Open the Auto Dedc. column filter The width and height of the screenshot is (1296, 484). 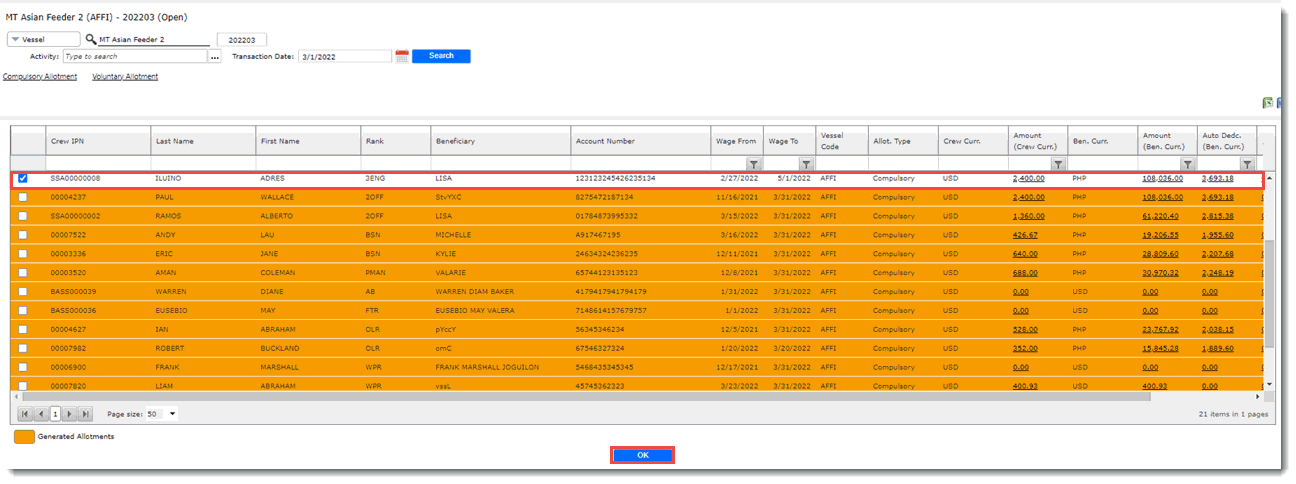point(1247,164)
